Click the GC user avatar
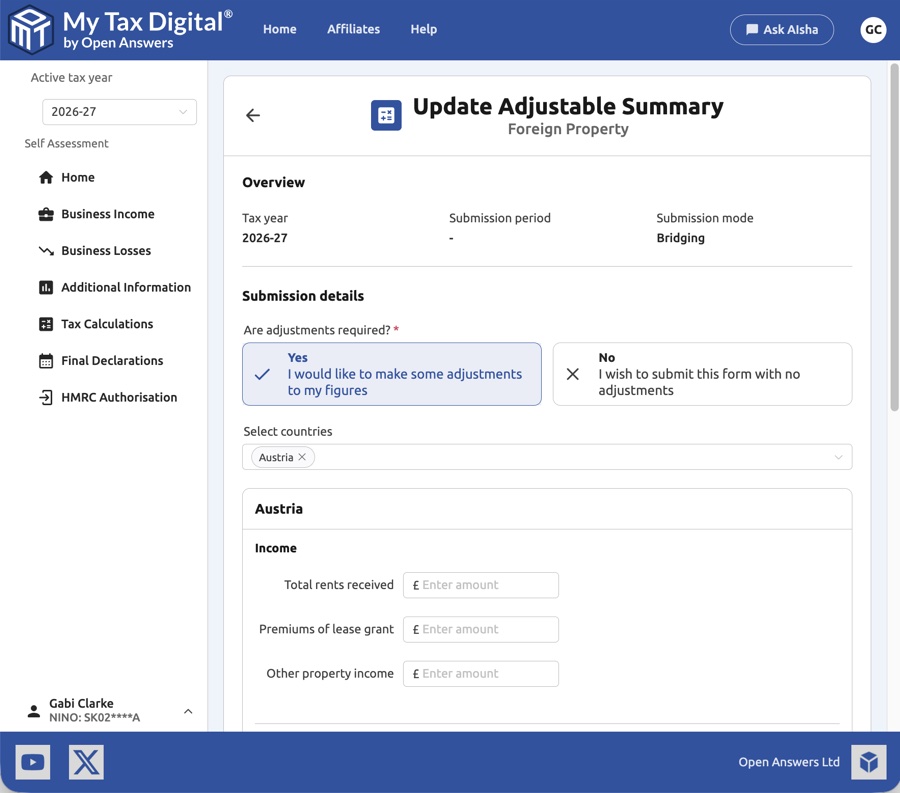Screen dimensions: 900x793 [x=872, y=30]
